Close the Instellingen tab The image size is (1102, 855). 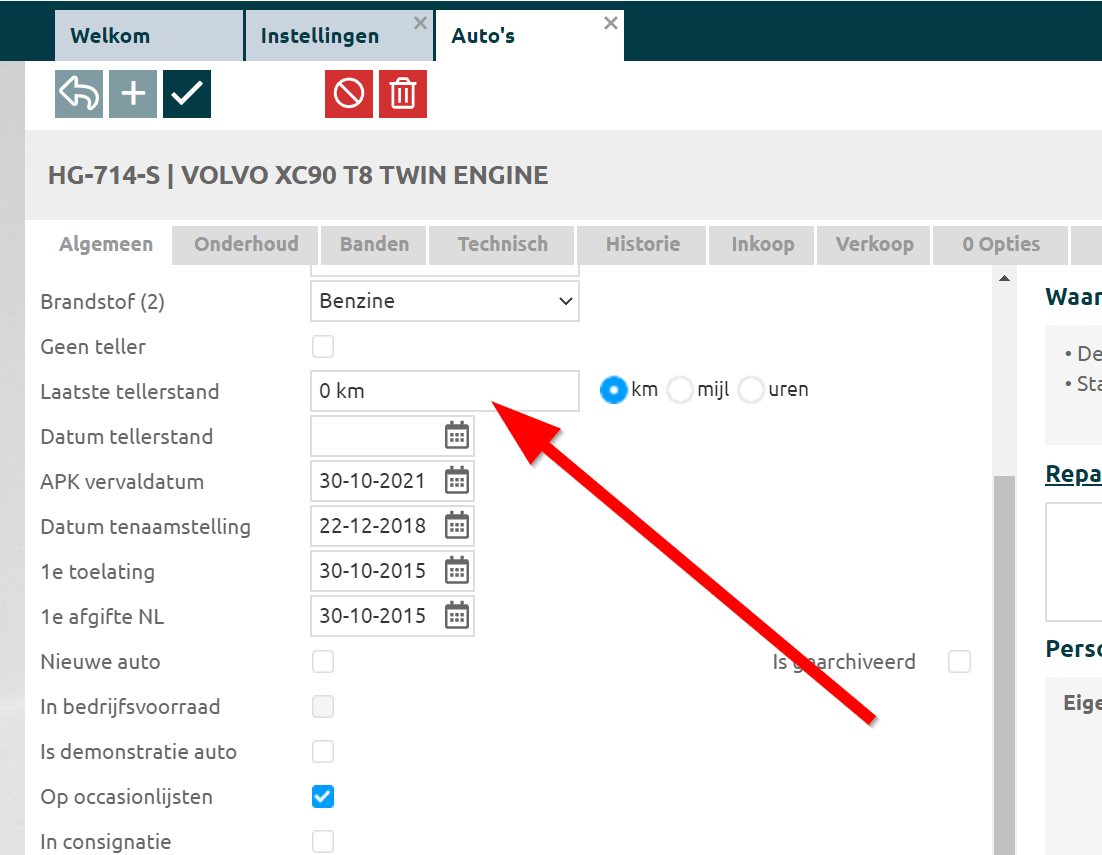coord(420,23)
